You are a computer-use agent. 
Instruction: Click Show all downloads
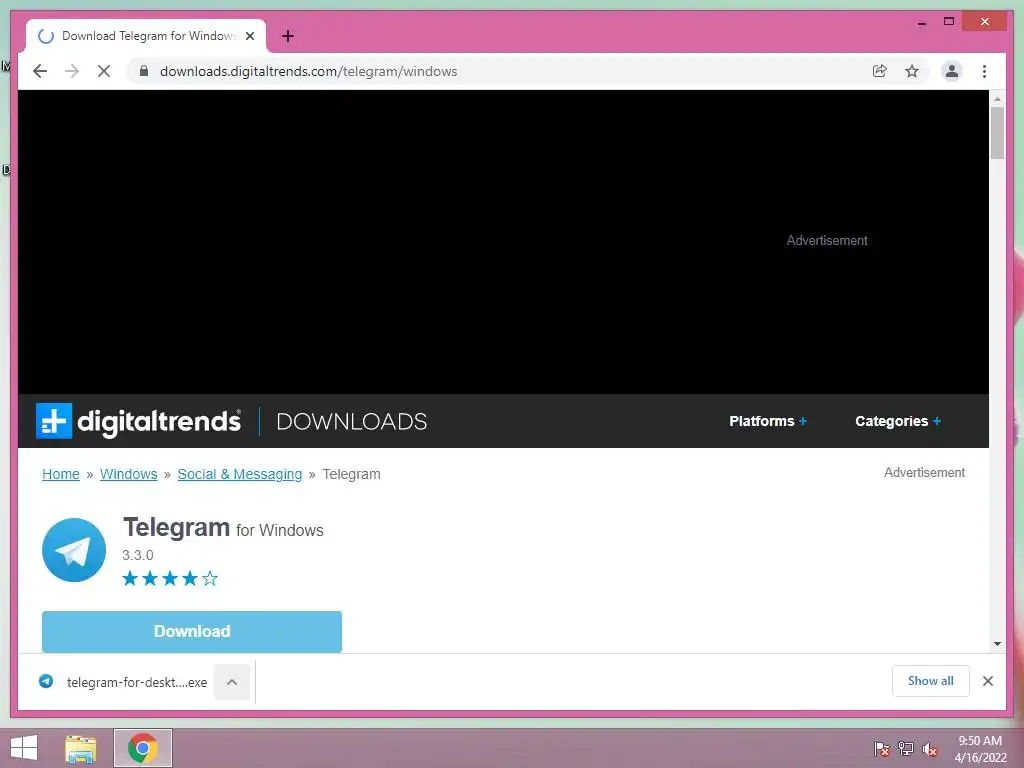point(931,681)
